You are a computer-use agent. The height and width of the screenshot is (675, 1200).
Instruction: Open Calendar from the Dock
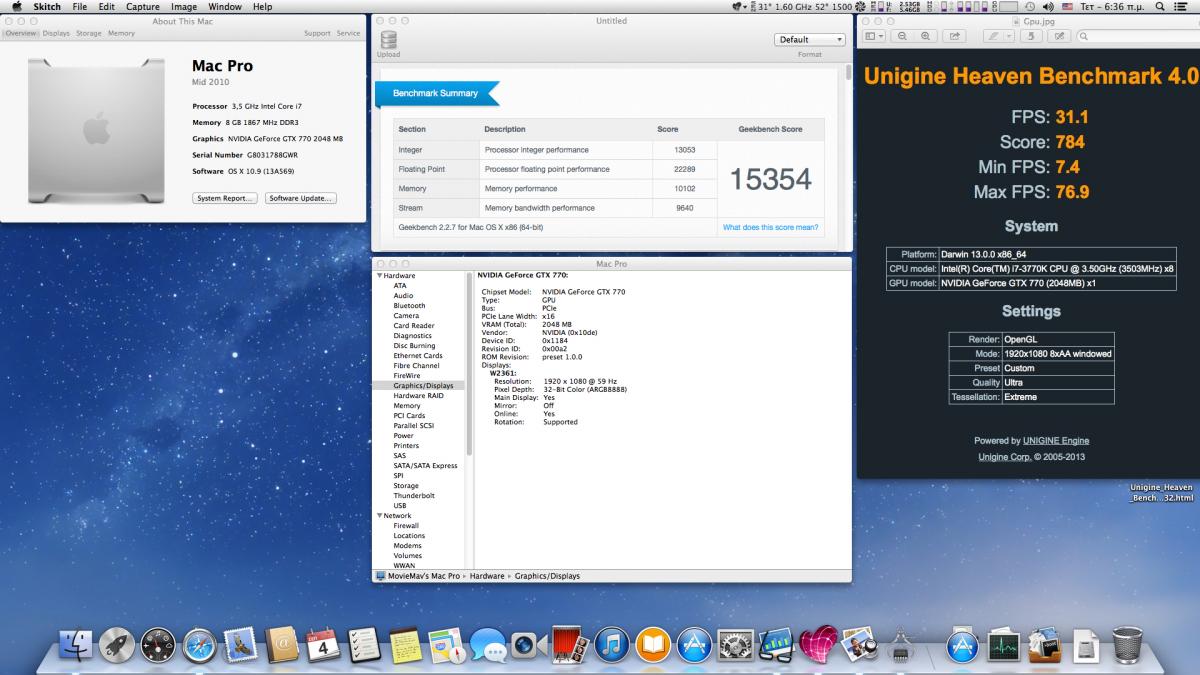(323, 646)
